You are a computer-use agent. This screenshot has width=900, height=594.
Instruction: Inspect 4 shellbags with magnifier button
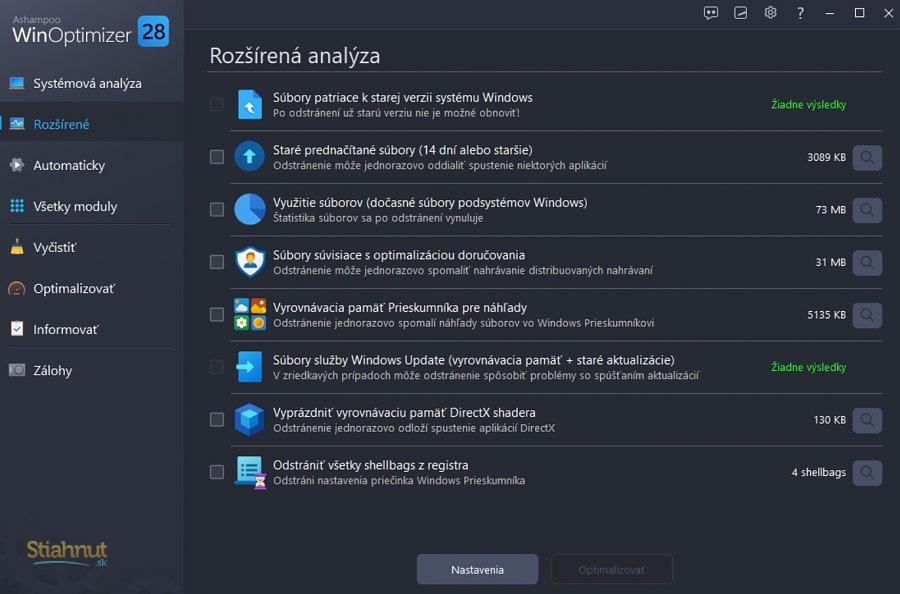(867, 473)
